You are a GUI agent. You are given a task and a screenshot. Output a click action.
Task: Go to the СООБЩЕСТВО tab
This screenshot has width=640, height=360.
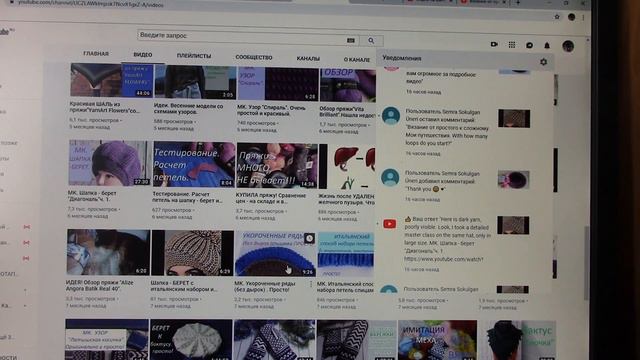pos(254,58)
